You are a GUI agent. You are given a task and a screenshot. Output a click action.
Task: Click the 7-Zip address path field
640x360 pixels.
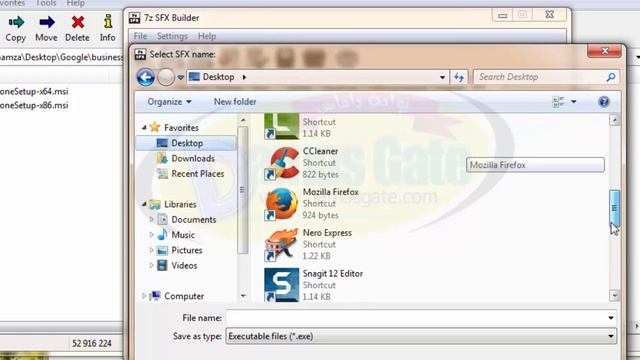[61, 57]
